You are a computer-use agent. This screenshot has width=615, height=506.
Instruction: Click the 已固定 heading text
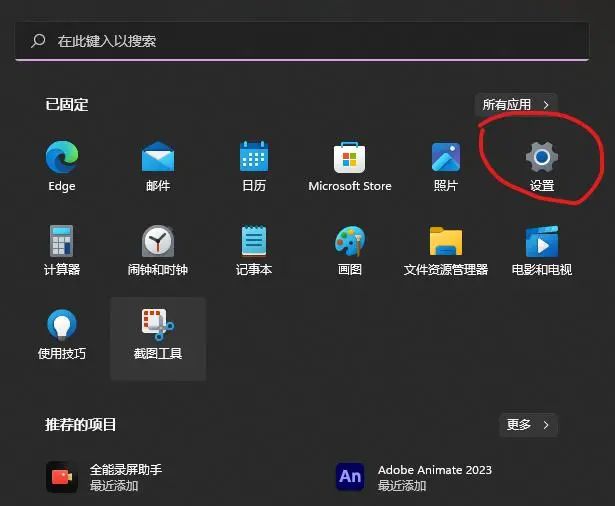pos(67,105)
